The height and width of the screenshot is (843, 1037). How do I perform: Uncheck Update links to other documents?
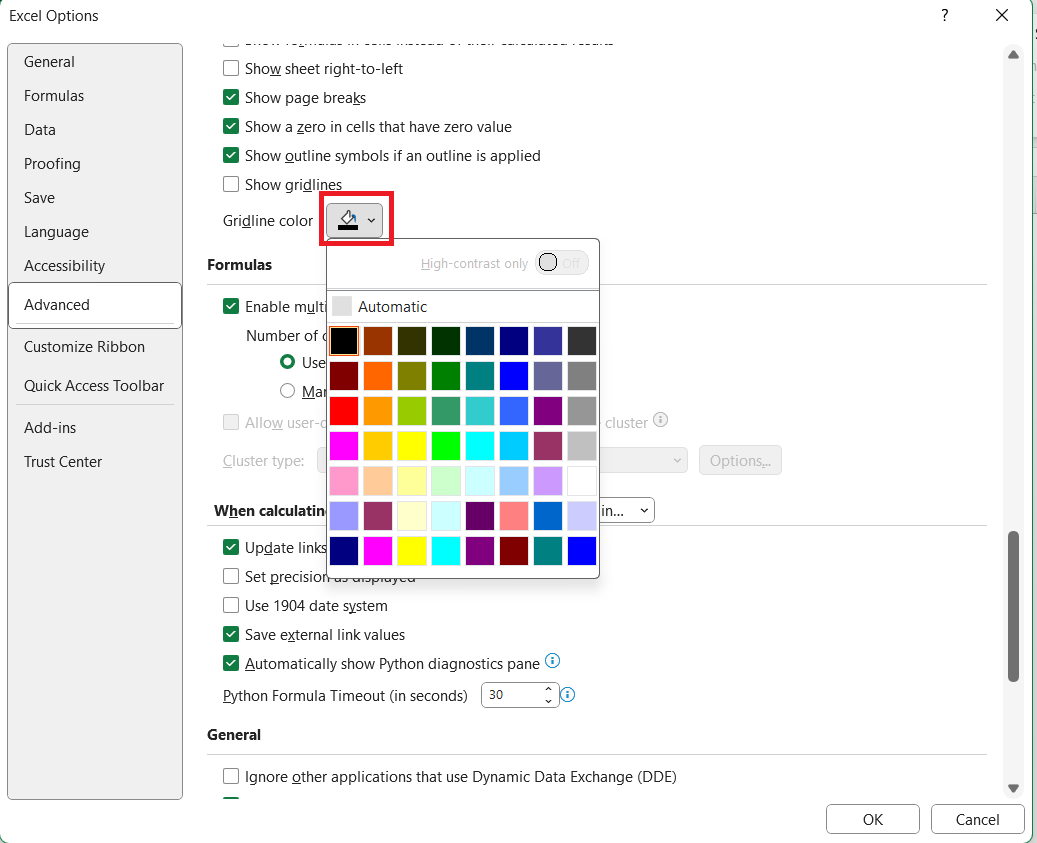(x=231, y=547)
